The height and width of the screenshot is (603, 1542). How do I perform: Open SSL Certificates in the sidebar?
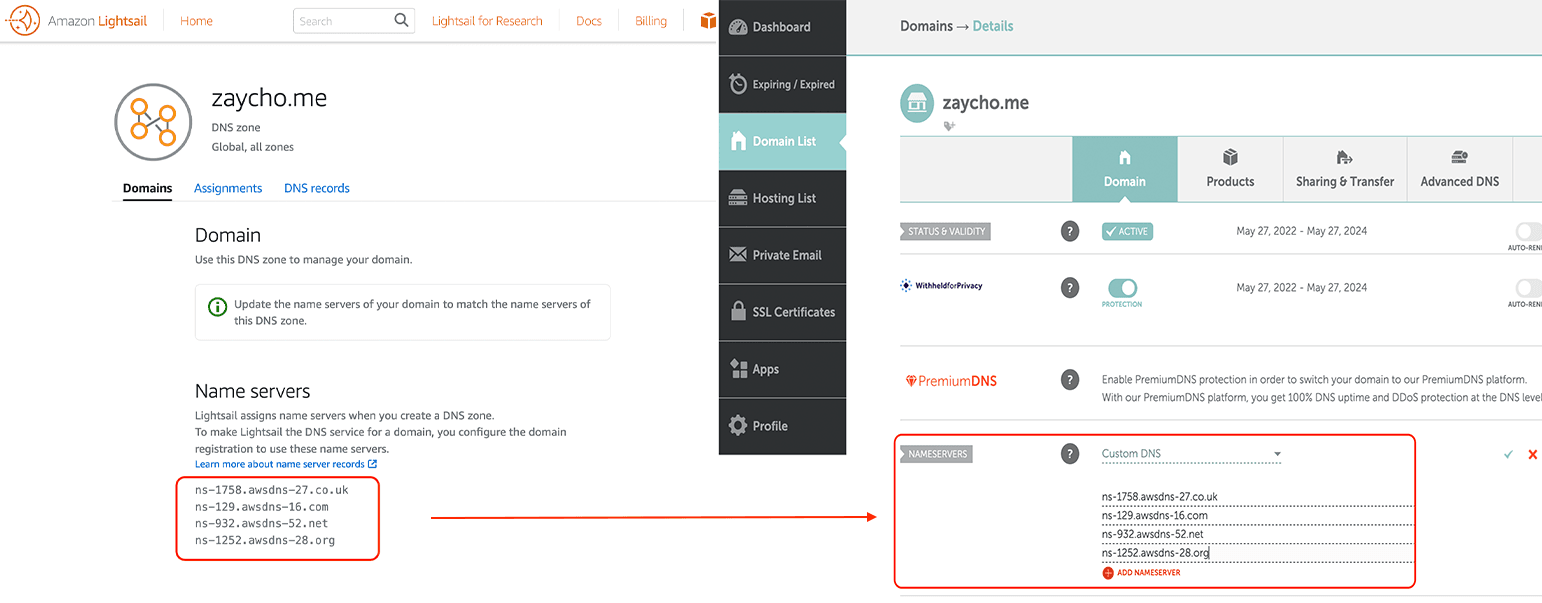click(782, 312)
